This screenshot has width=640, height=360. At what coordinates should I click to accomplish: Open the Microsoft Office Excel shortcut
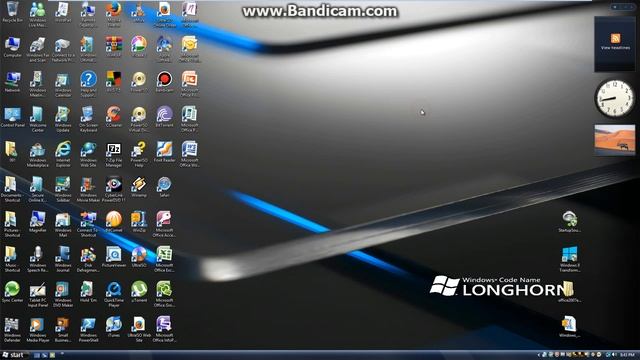tap(164, 259)
